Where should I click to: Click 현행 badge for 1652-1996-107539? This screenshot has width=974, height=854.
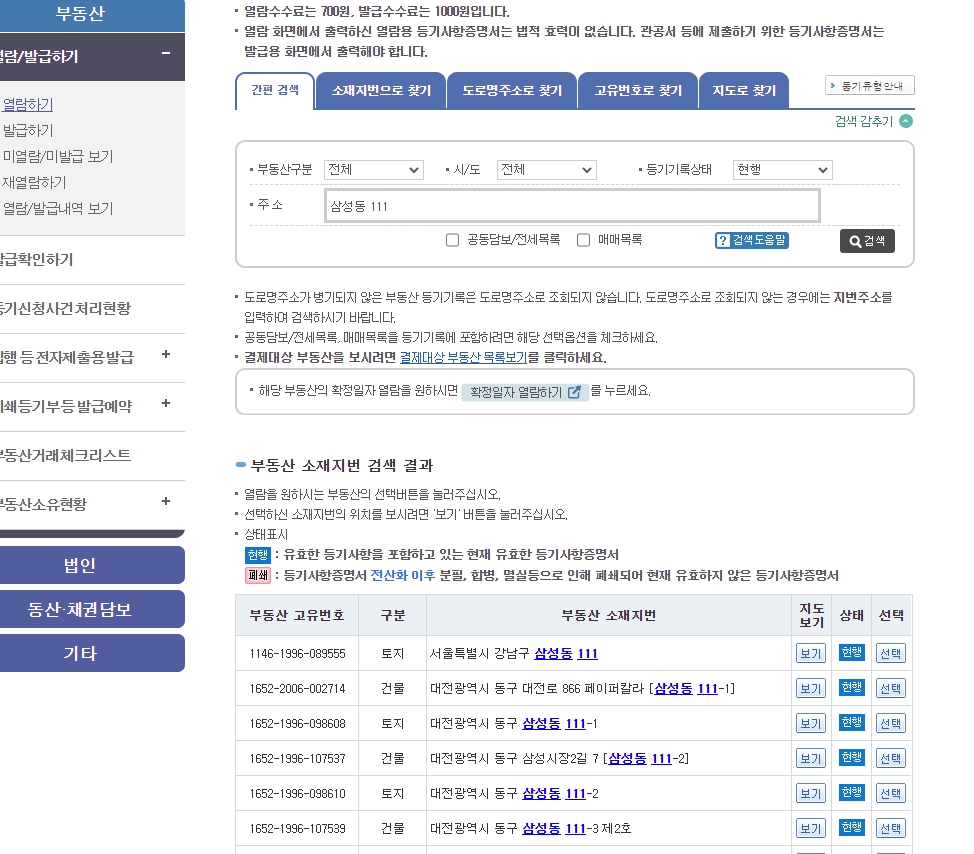[852, 827]
